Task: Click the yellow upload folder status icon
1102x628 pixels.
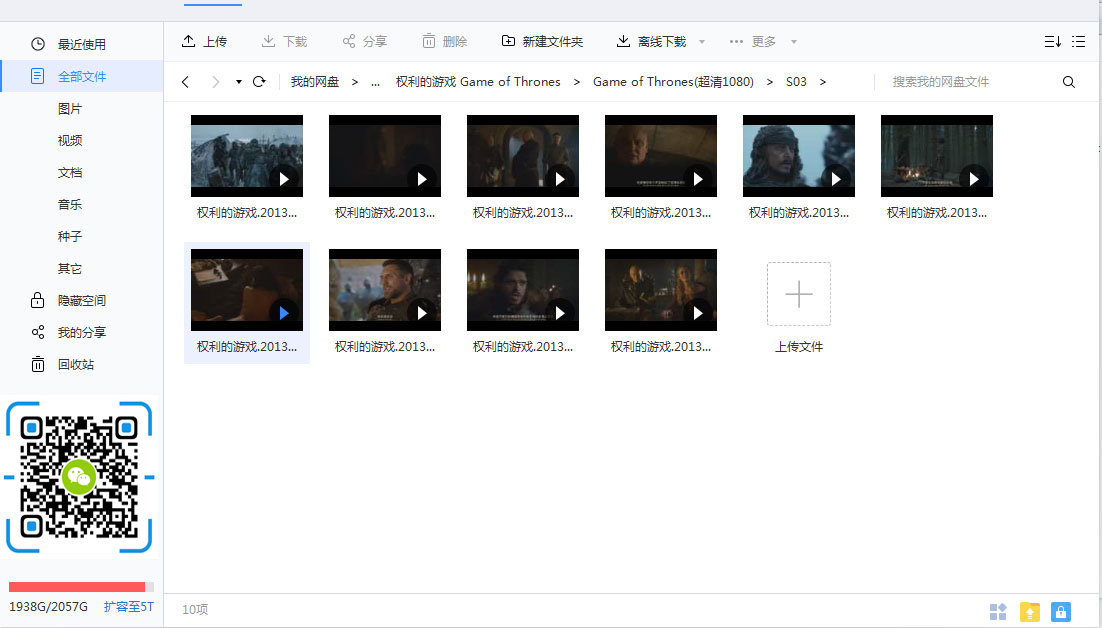Action: point(1030,612)
